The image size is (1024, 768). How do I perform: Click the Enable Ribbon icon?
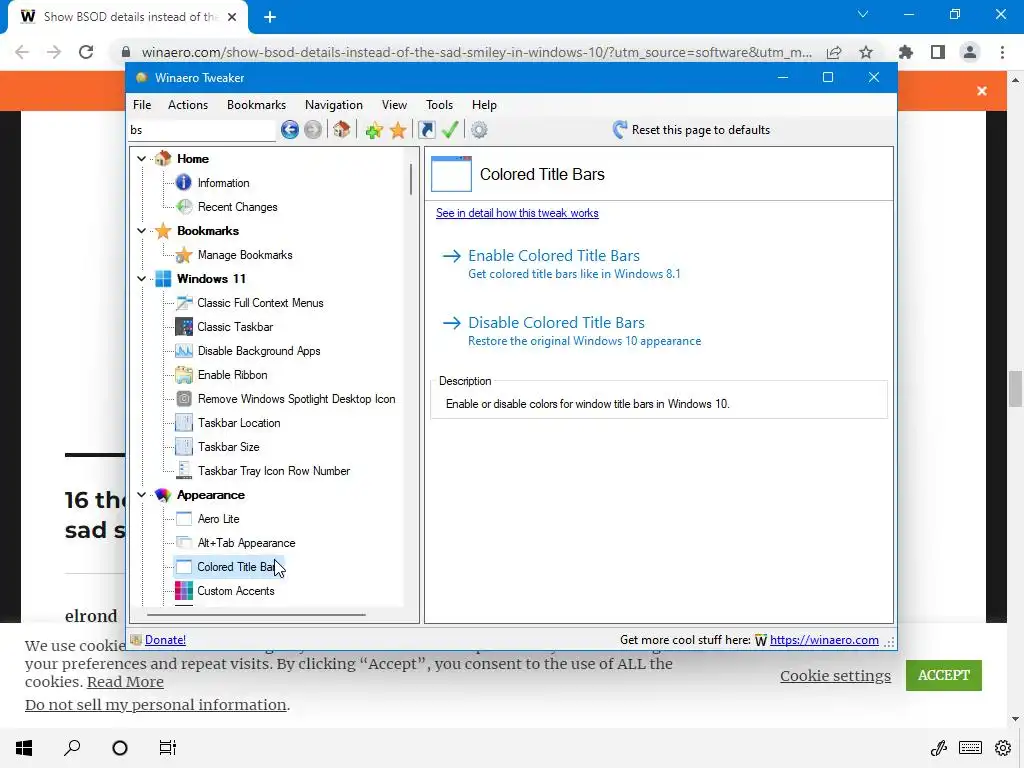pyautogui.click(x=184, y=375)
